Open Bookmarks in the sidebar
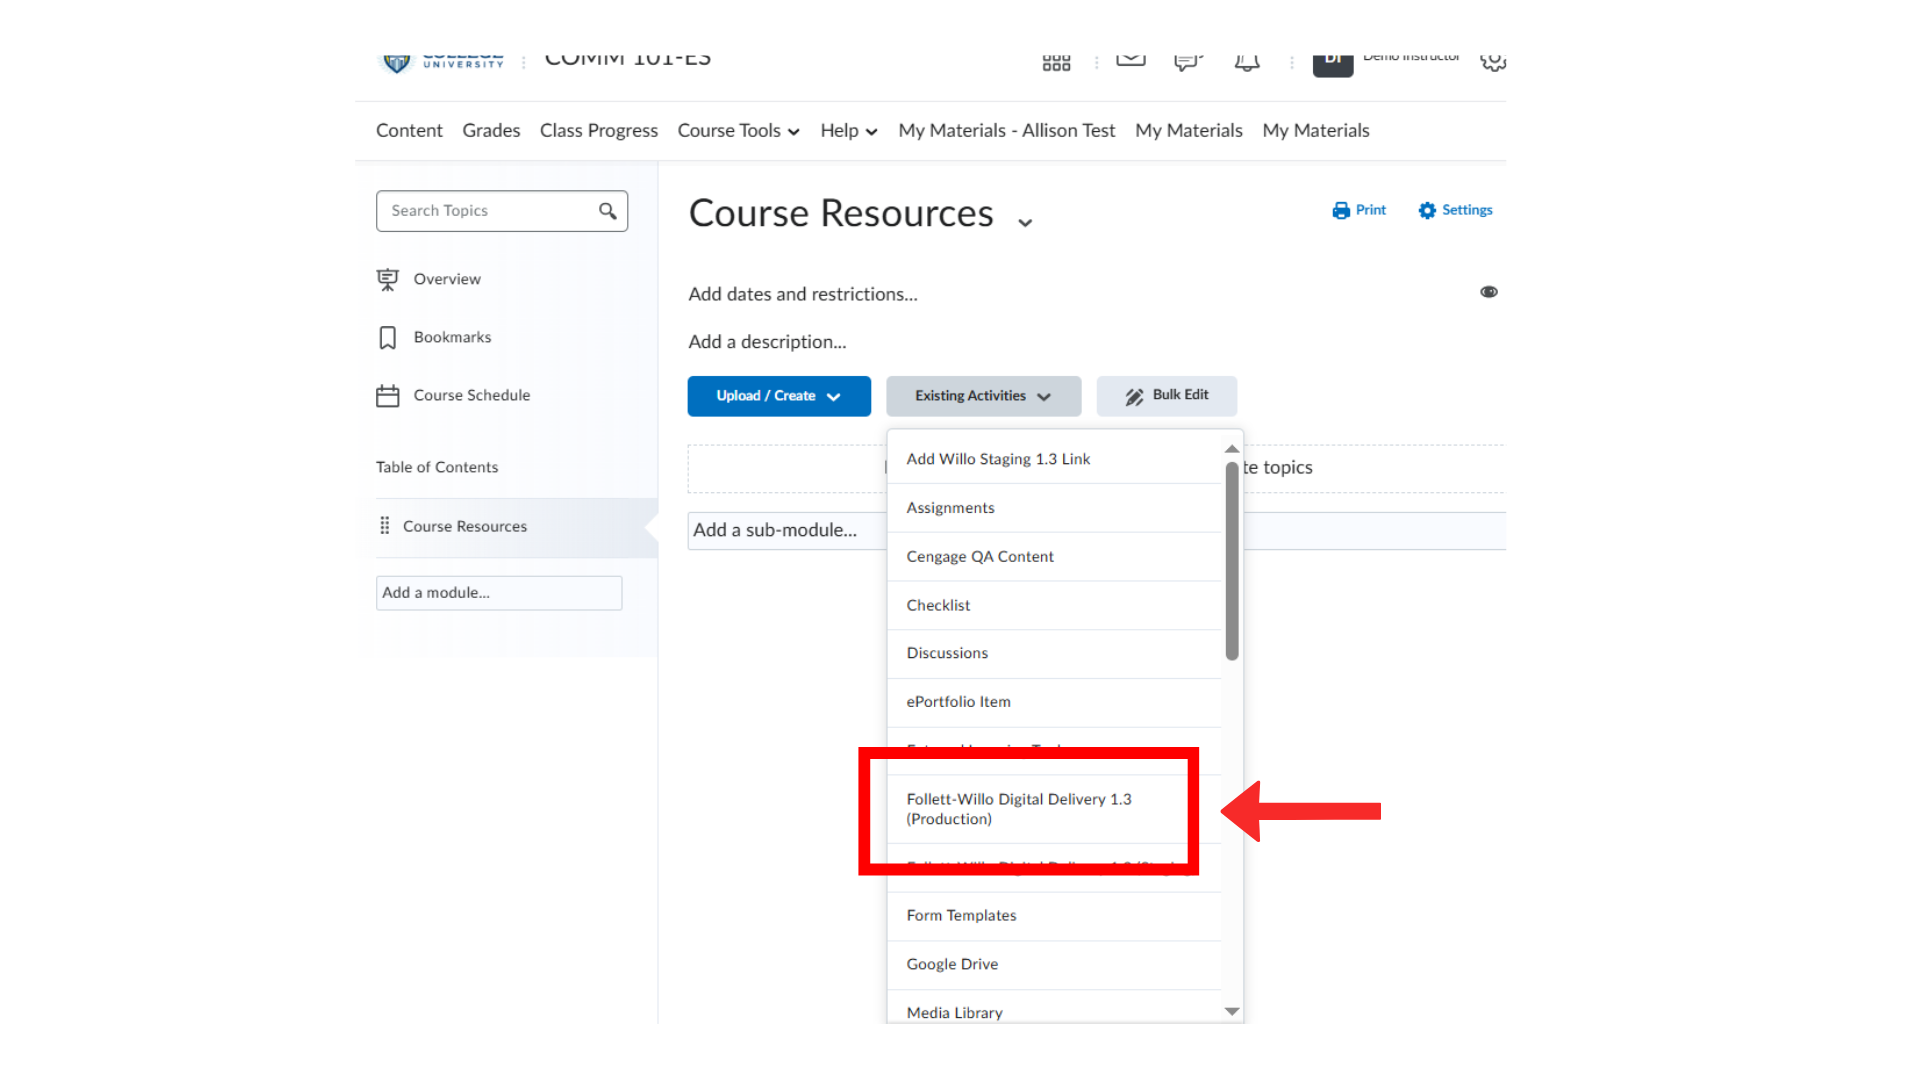This screenshot has height=1080, width=1920. 452,338
